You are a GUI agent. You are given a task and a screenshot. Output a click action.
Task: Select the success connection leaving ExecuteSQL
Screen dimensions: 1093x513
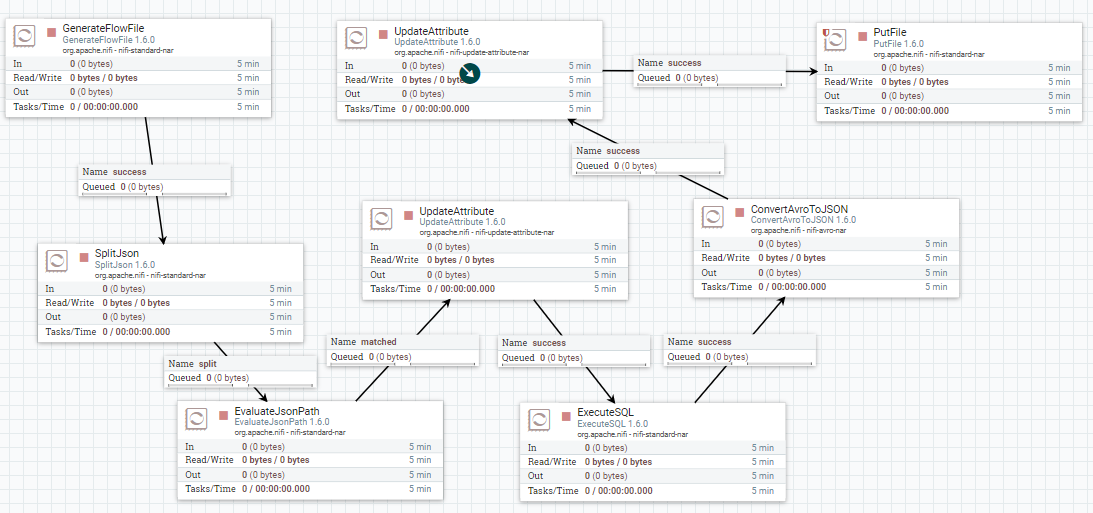(x=739, y=349)
